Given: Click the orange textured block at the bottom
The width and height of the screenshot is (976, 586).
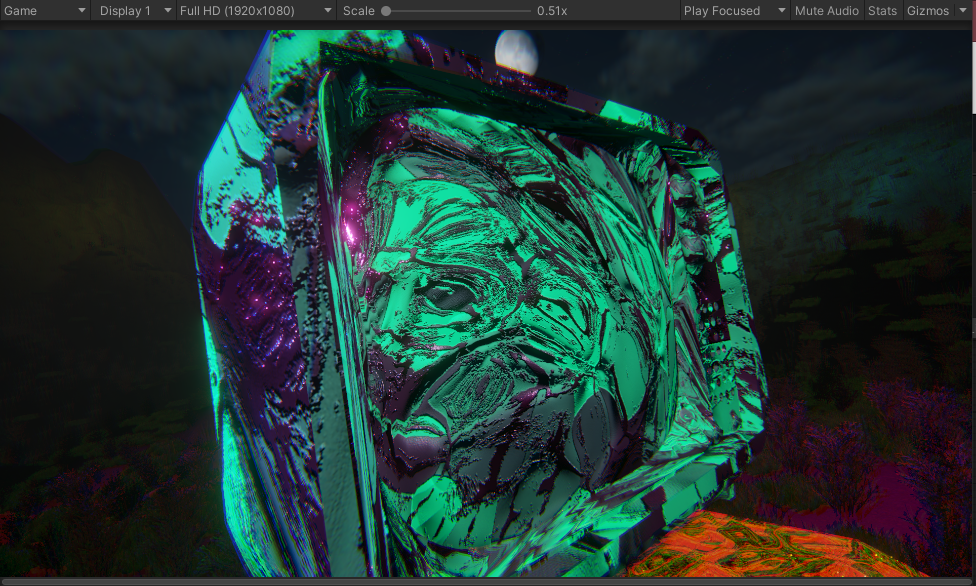Looking at the screenshot, I should click(x=770, y=548).
